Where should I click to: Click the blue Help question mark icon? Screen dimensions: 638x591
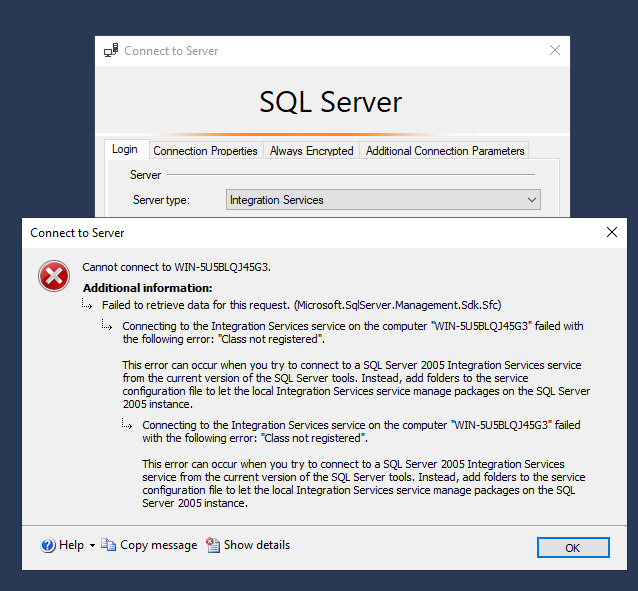point(48,545)
